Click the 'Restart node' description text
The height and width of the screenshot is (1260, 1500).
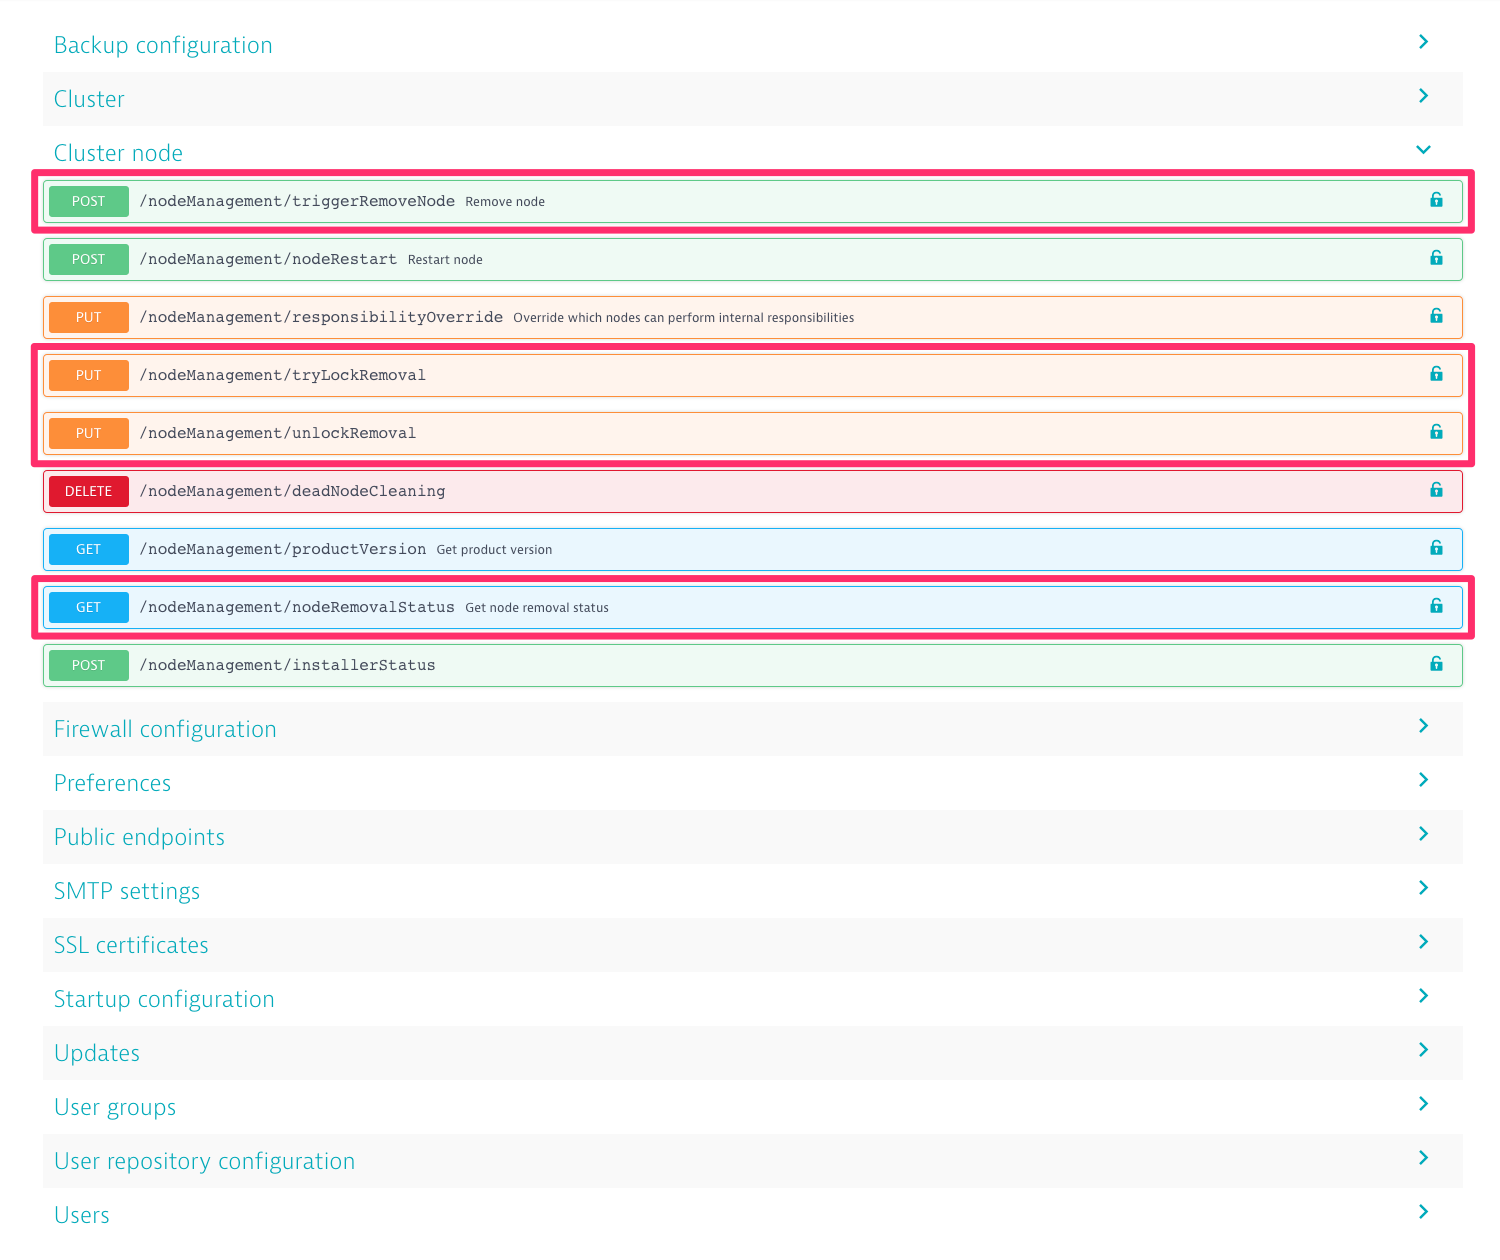click(x=445, y=260)
